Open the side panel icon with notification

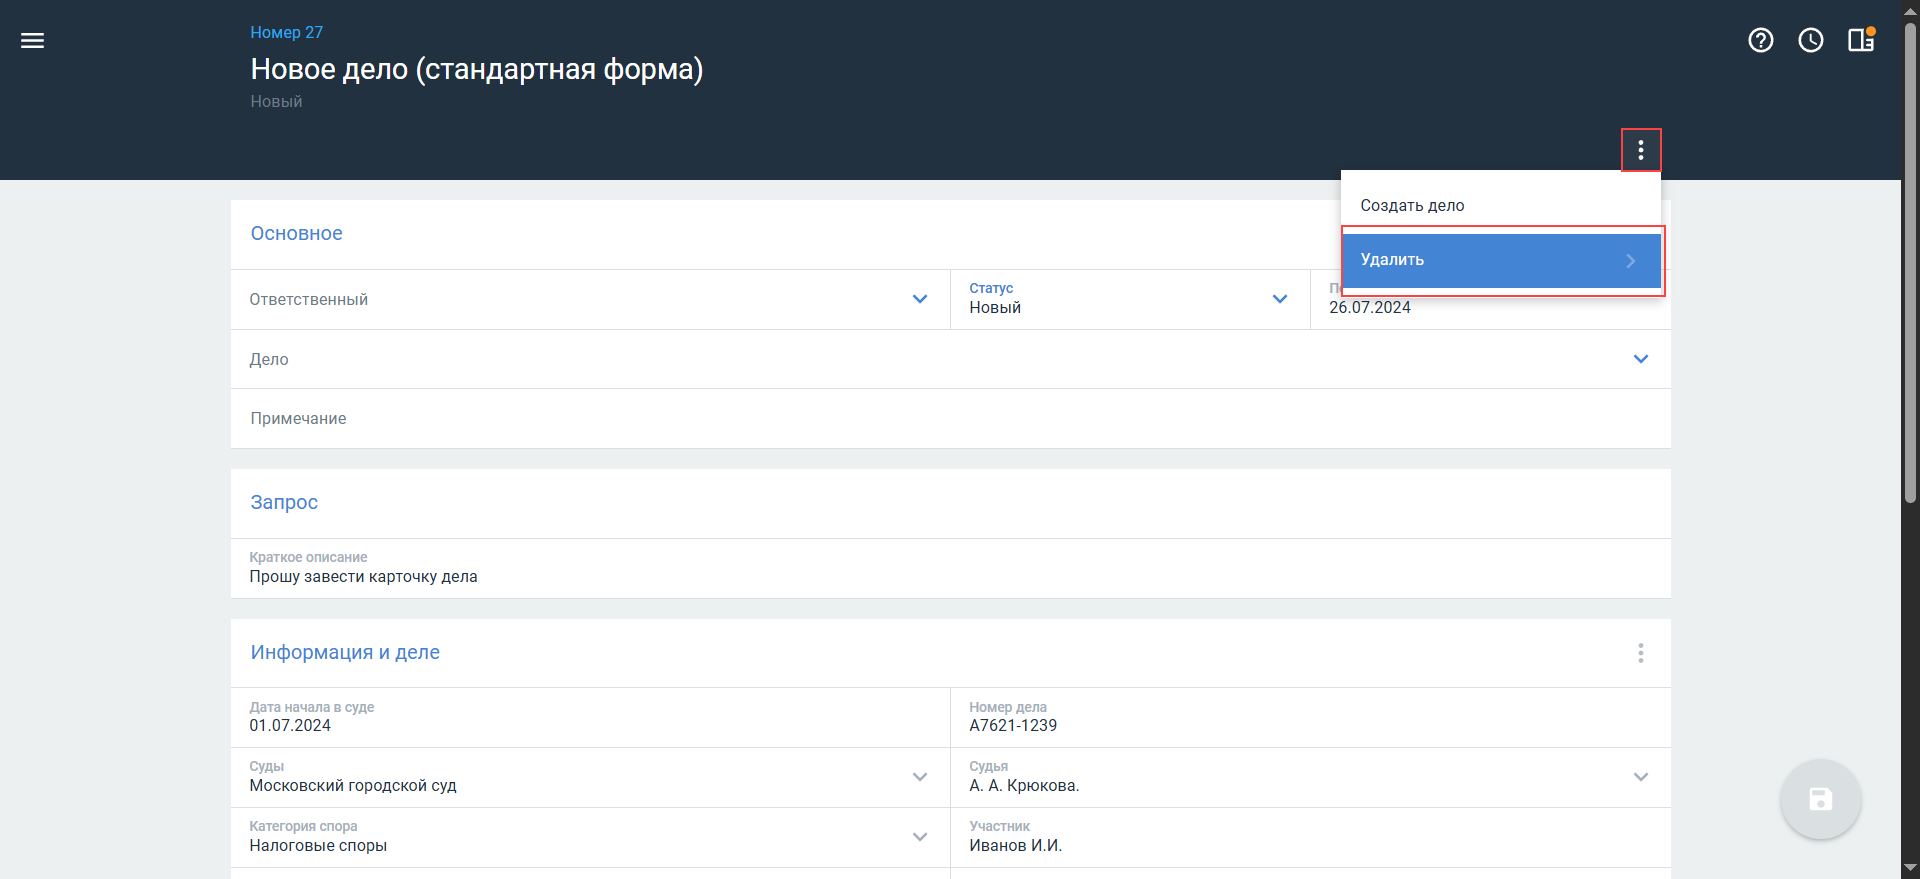tap(1860, 40)
